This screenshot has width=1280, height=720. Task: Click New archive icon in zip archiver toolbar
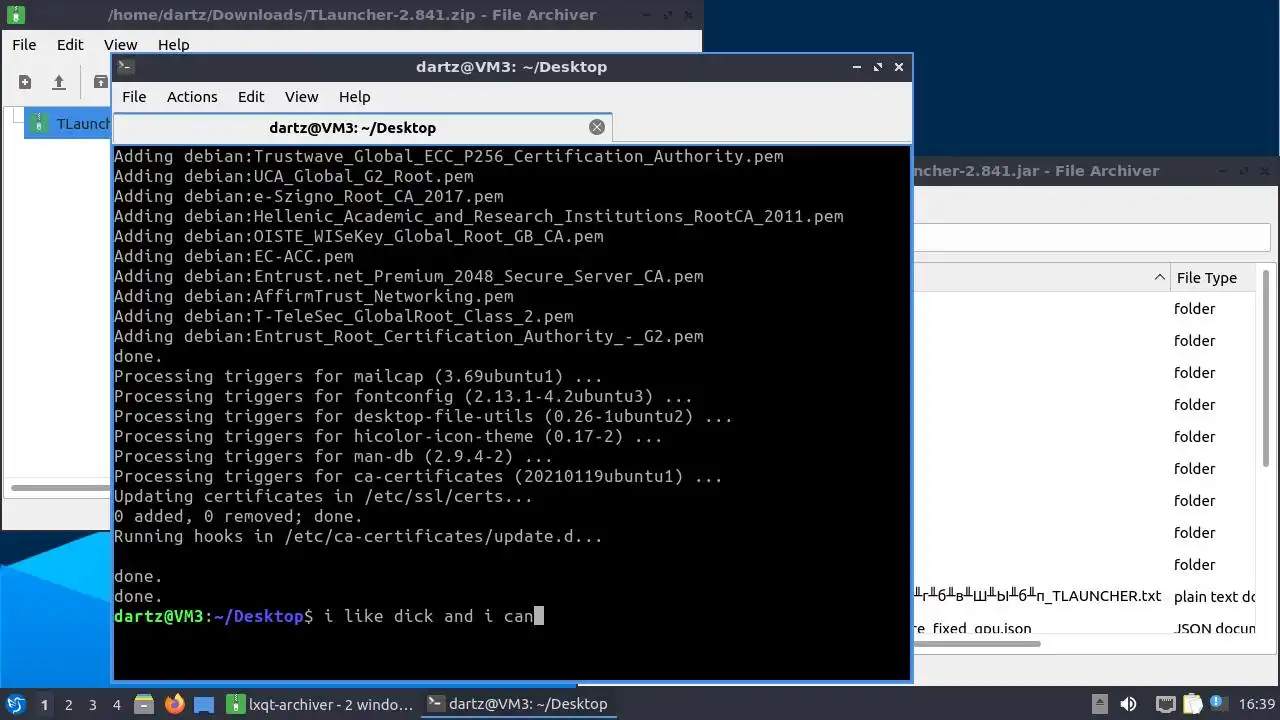[25, 82]
